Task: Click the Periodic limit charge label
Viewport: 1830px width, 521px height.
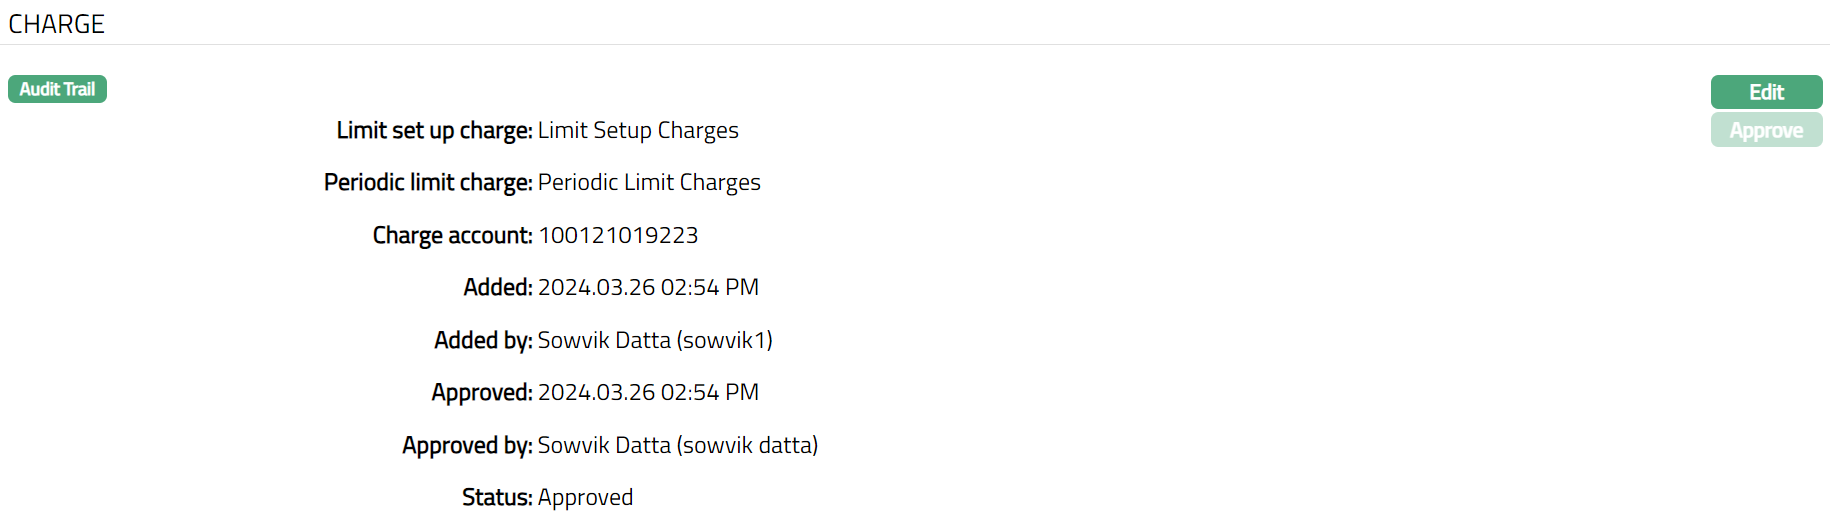Action: [428, 182]
